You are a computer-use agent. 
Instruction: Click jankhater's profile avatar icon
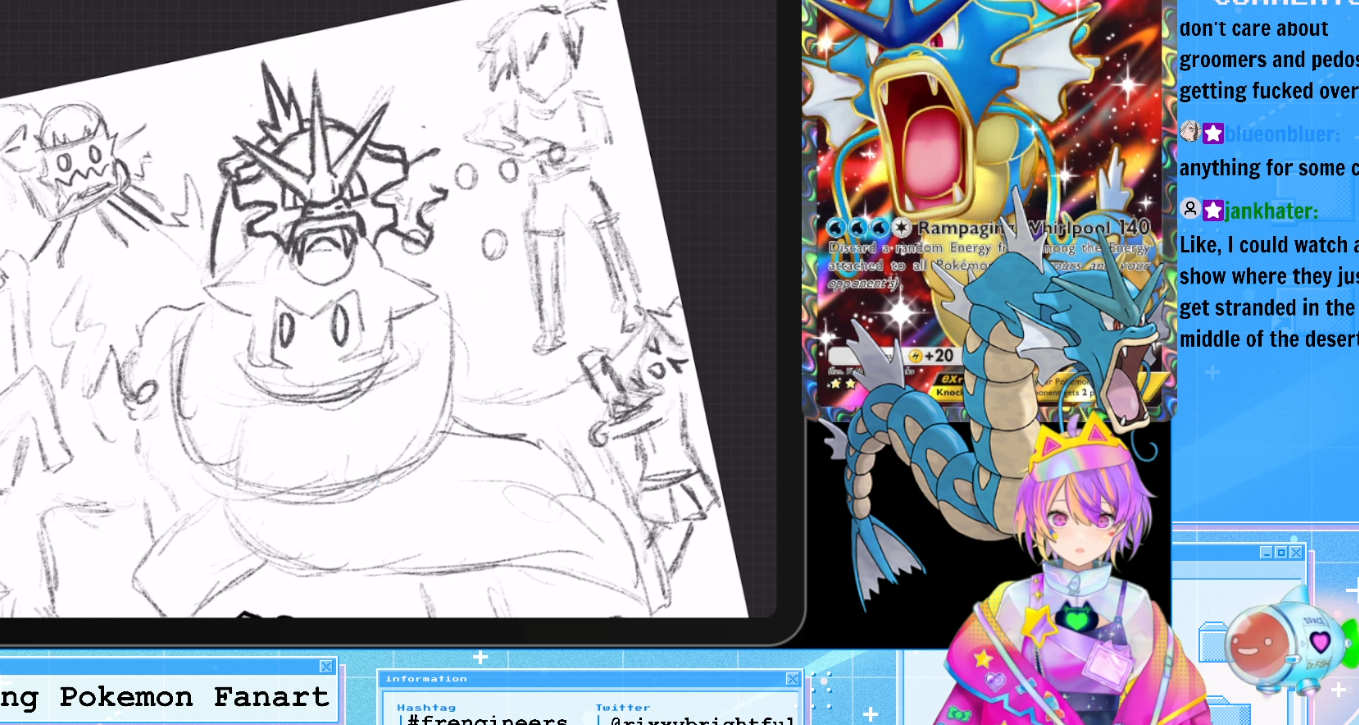(1190, 209)
